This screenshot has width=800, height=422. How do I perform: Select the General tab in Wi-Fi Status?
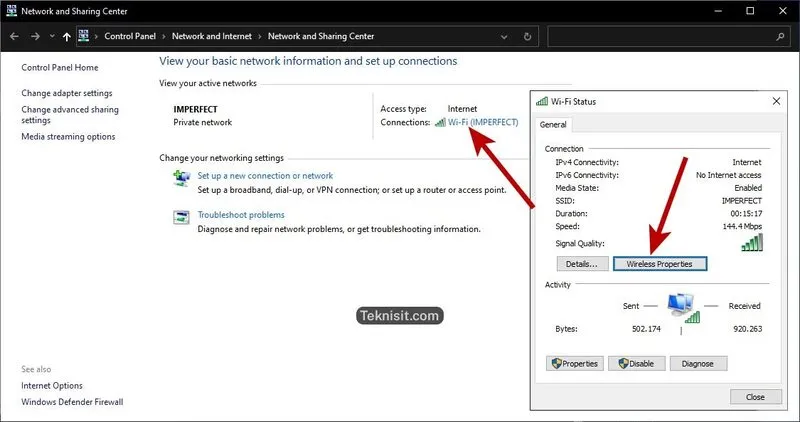pos(553,125)
